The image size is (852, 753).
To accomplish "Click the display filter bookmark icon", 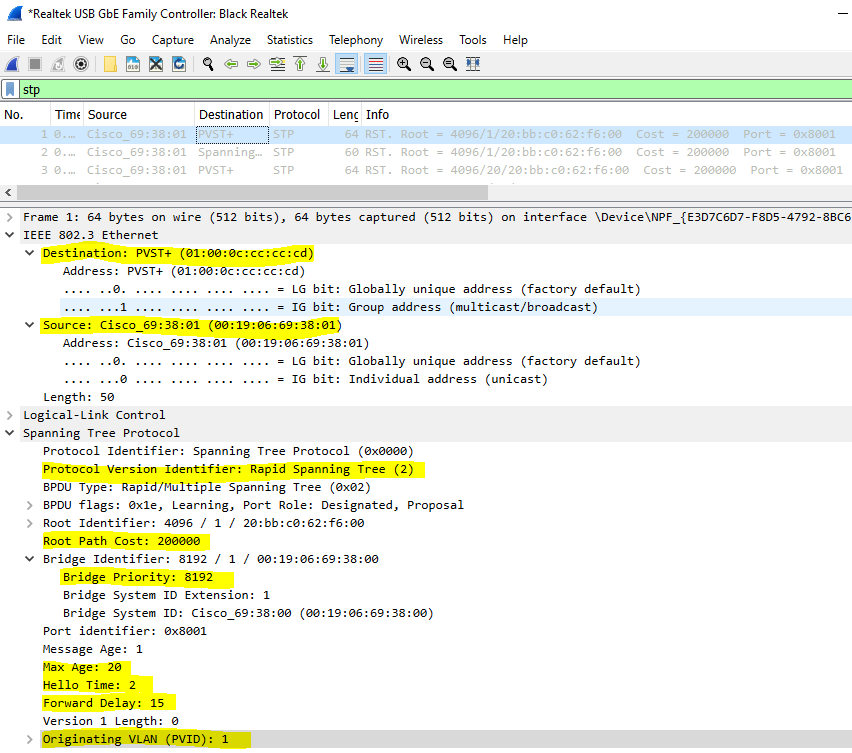I will [x=10, y=89].
